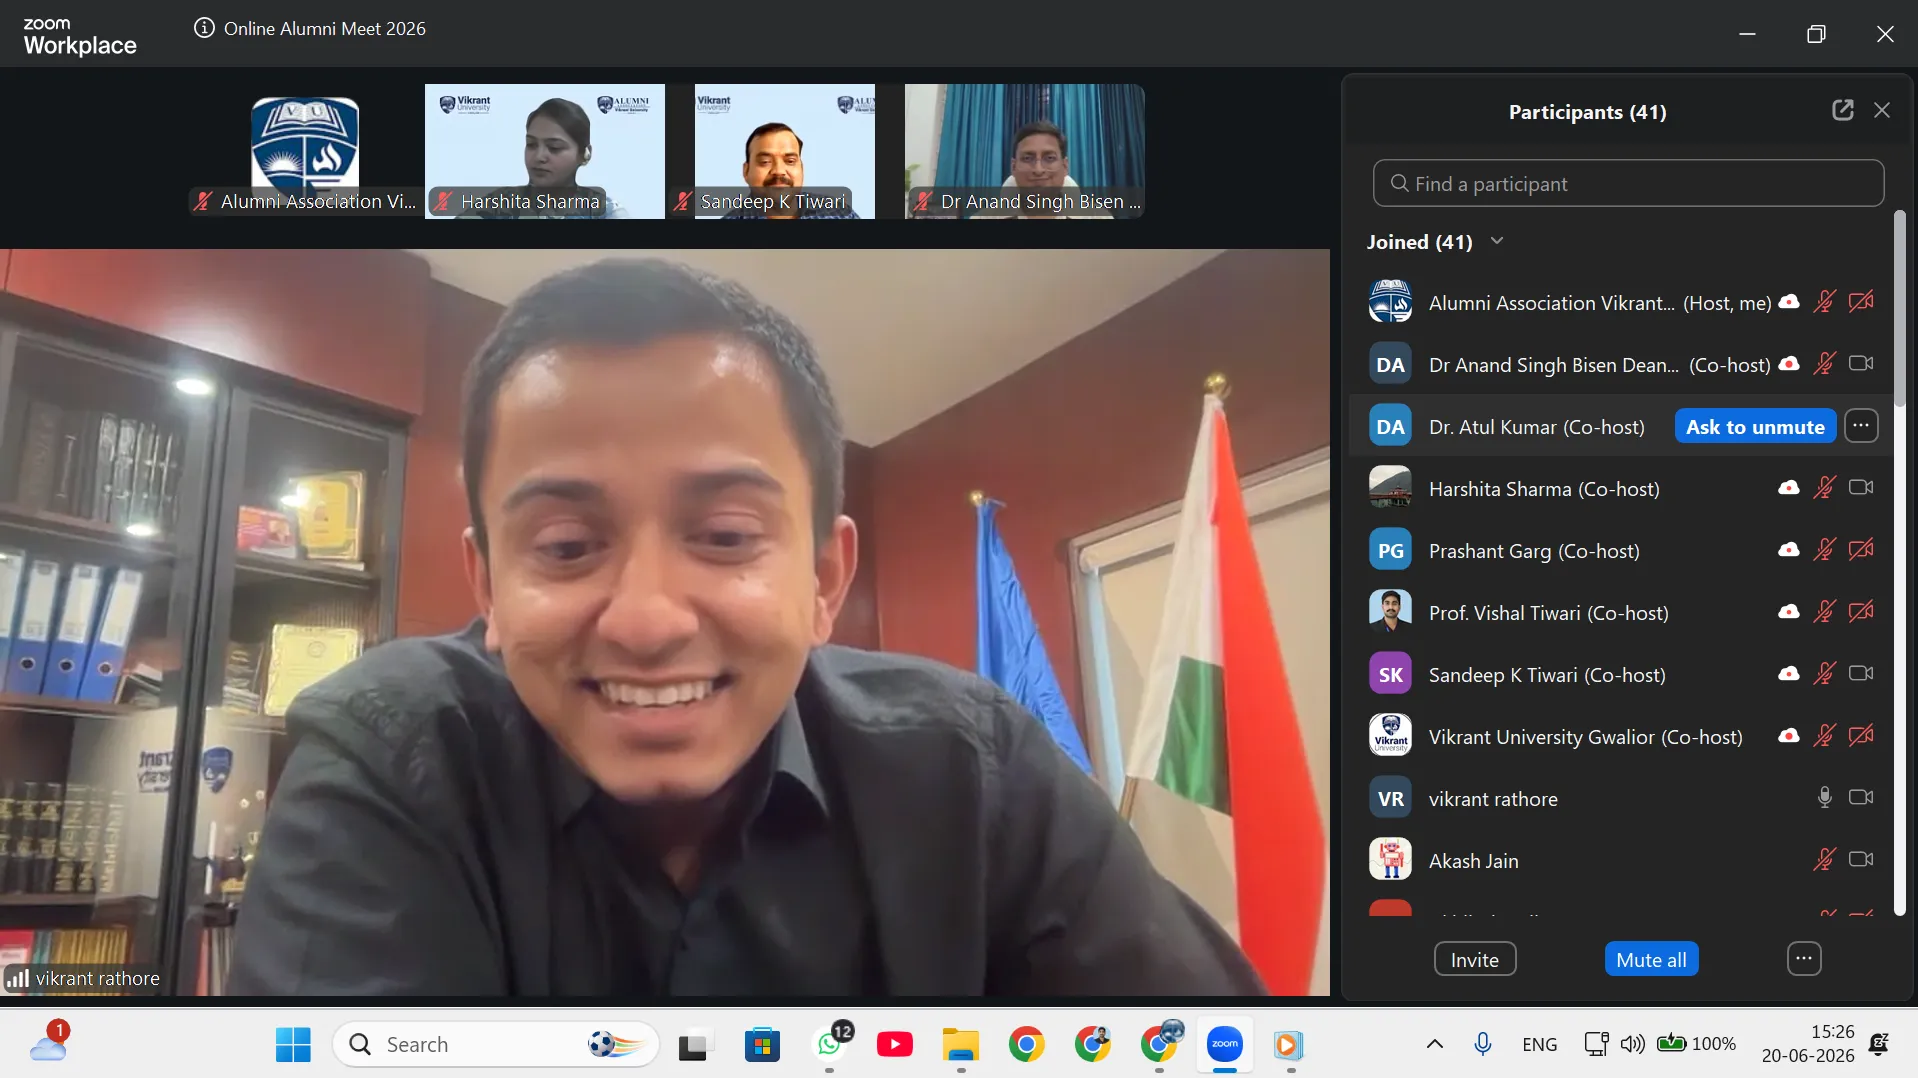Click the Mute all button
This screenshot has height=1078, width=1918.
pyautogui.click(x=1651, y=960)
